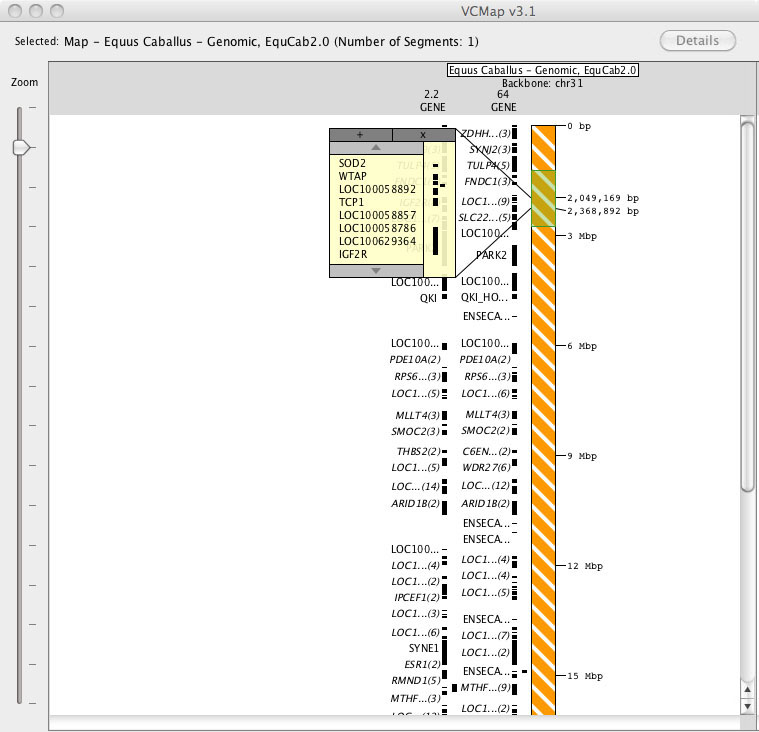The image size is (759, 732).
Task: Click the IPCEF1(2) gene label
Action: 417,597
